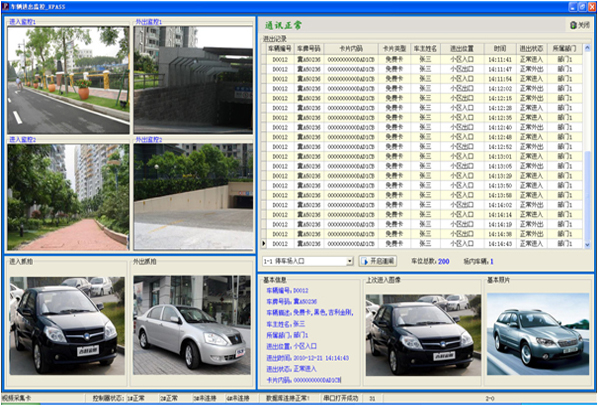
Task: Click the current-row arrow indicator at 14:14:43
Action: click(x=264, y=244)
